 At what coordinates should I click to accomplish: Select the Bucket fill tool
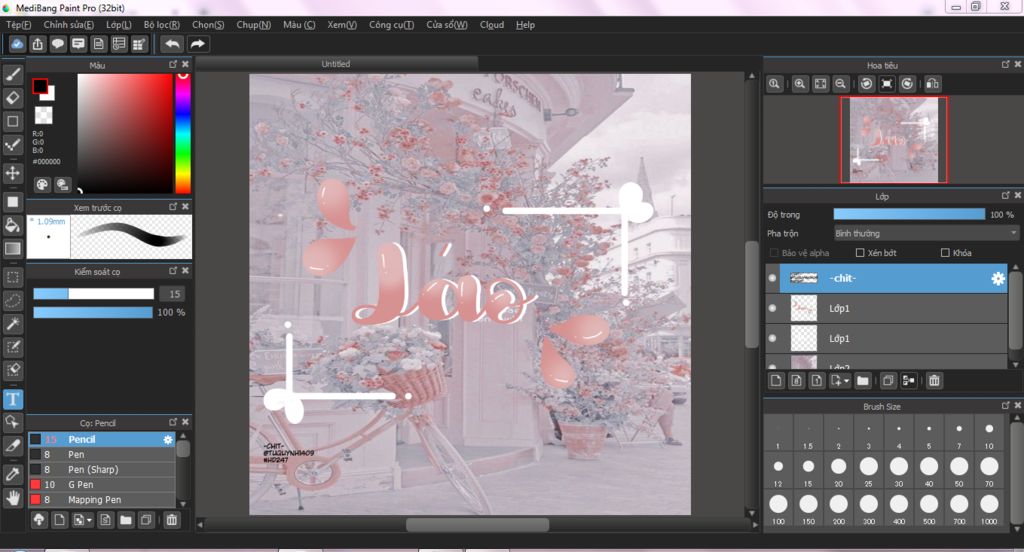13,224
